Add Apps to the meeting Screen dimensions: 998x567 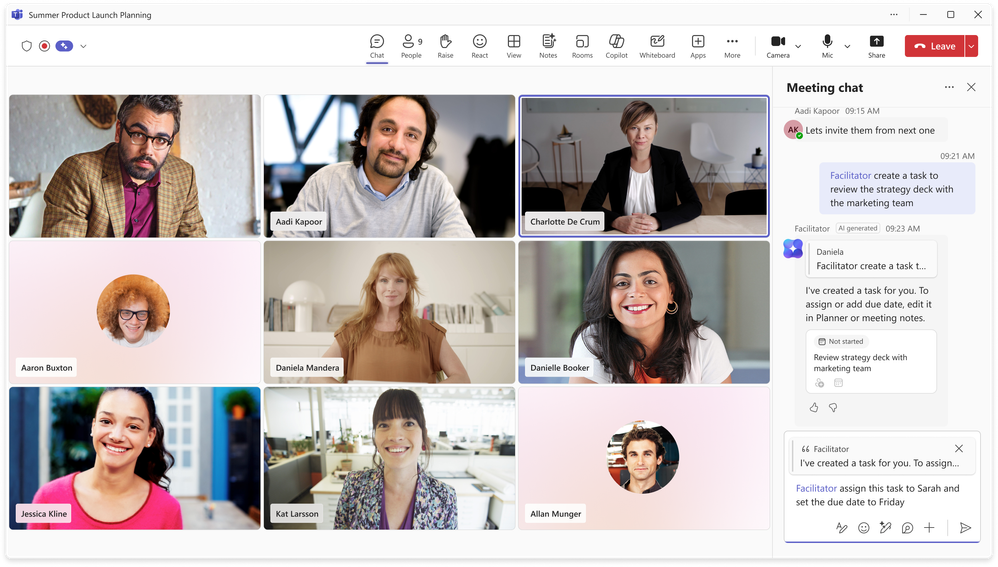point(698,46)
